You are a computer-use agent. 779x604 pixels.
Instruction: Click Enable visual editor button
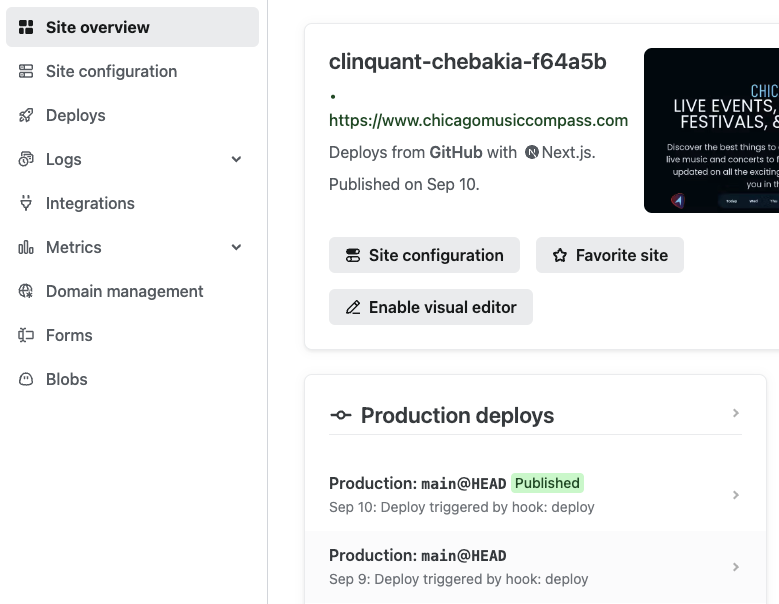[x=431, y=307]
